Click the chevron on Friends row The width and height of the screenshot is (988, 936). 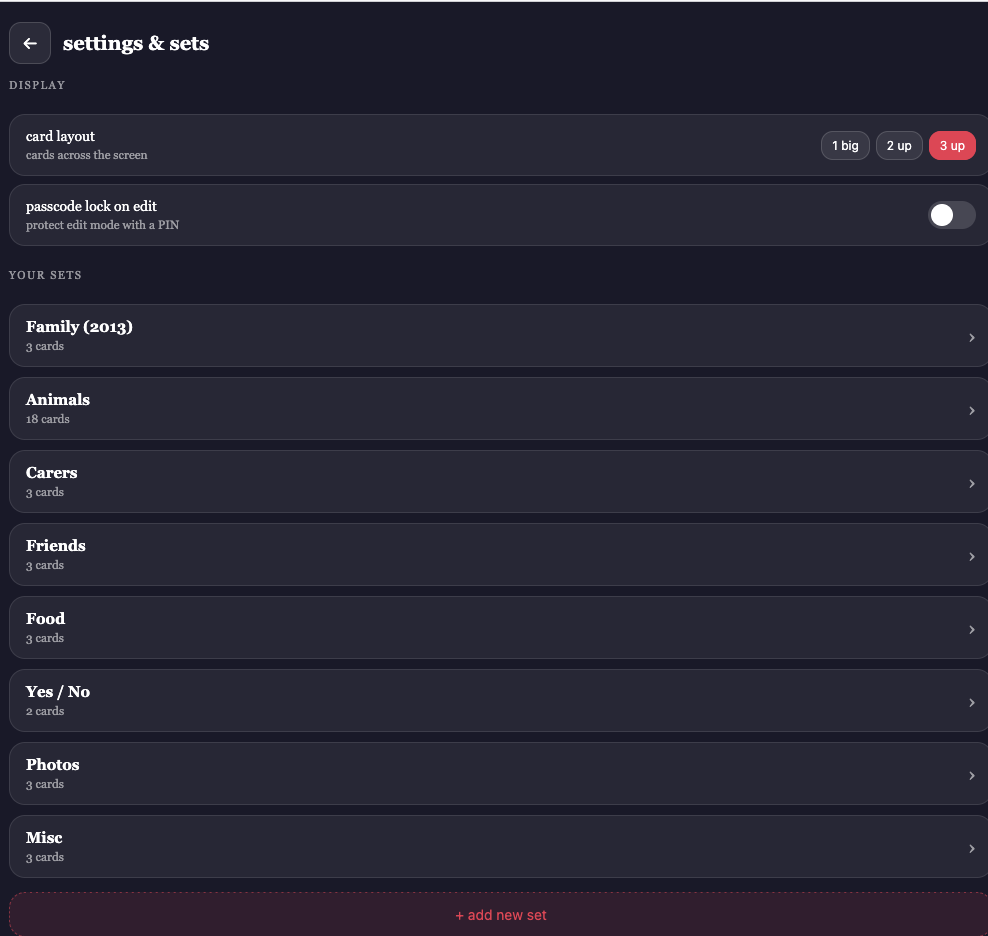[x=972, y=557]
